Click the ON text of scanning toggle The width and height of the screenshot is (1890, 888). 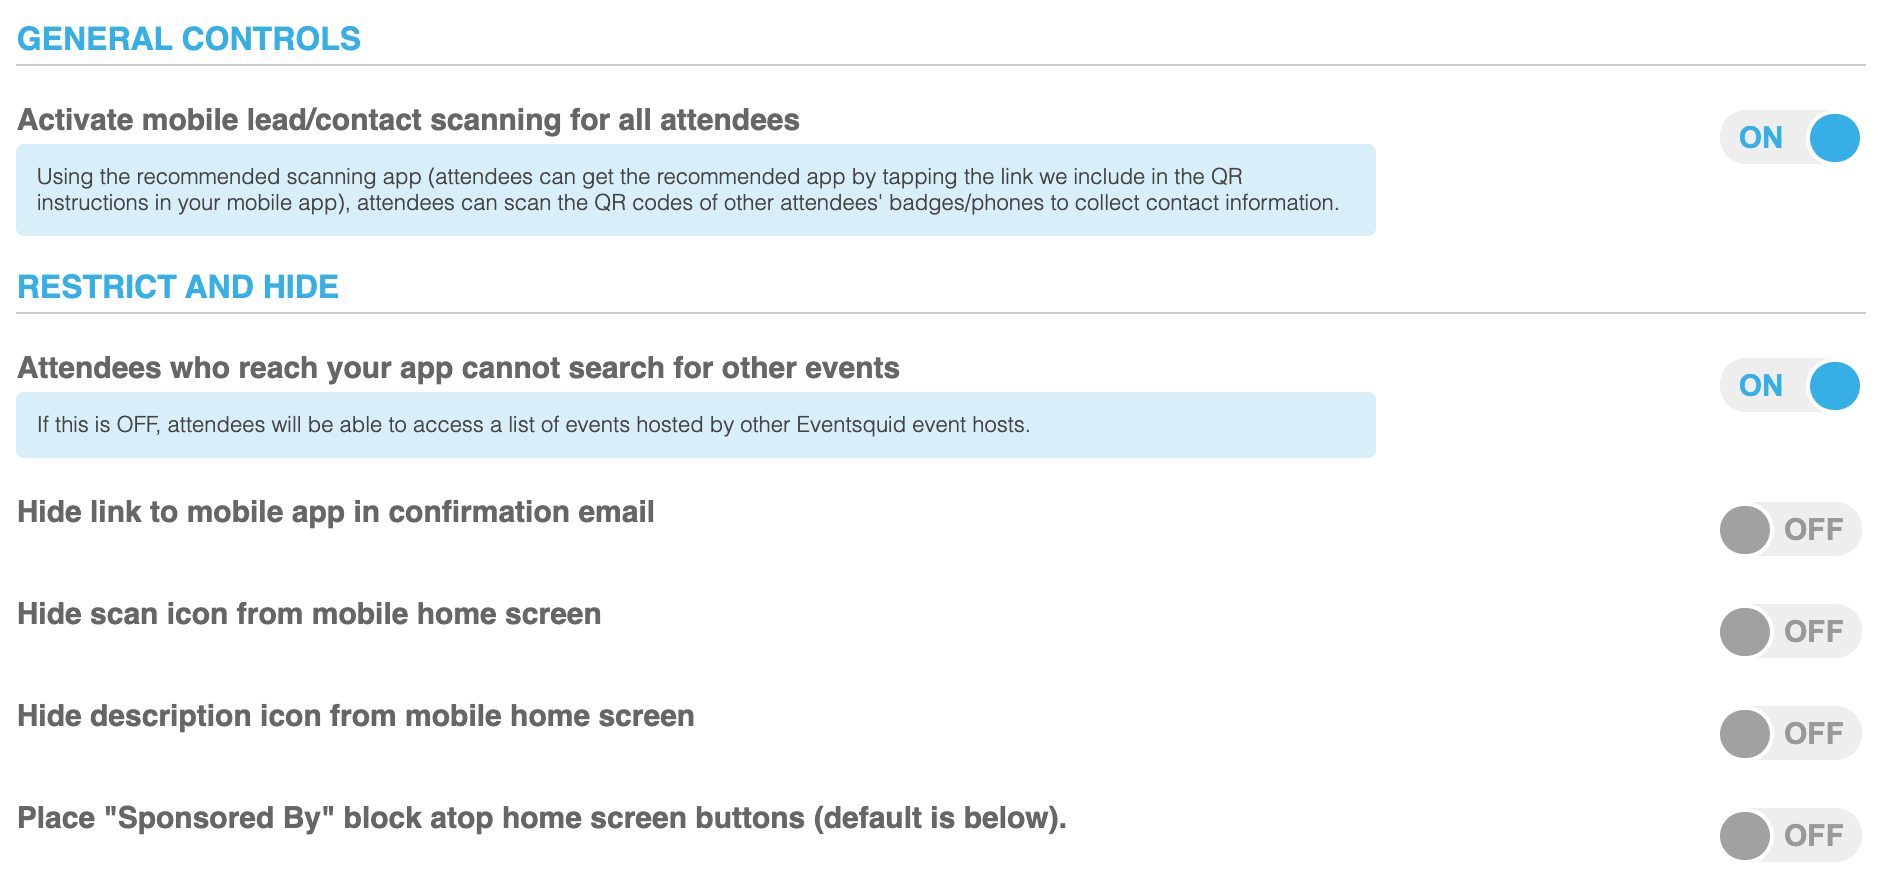click(1761, 138)
